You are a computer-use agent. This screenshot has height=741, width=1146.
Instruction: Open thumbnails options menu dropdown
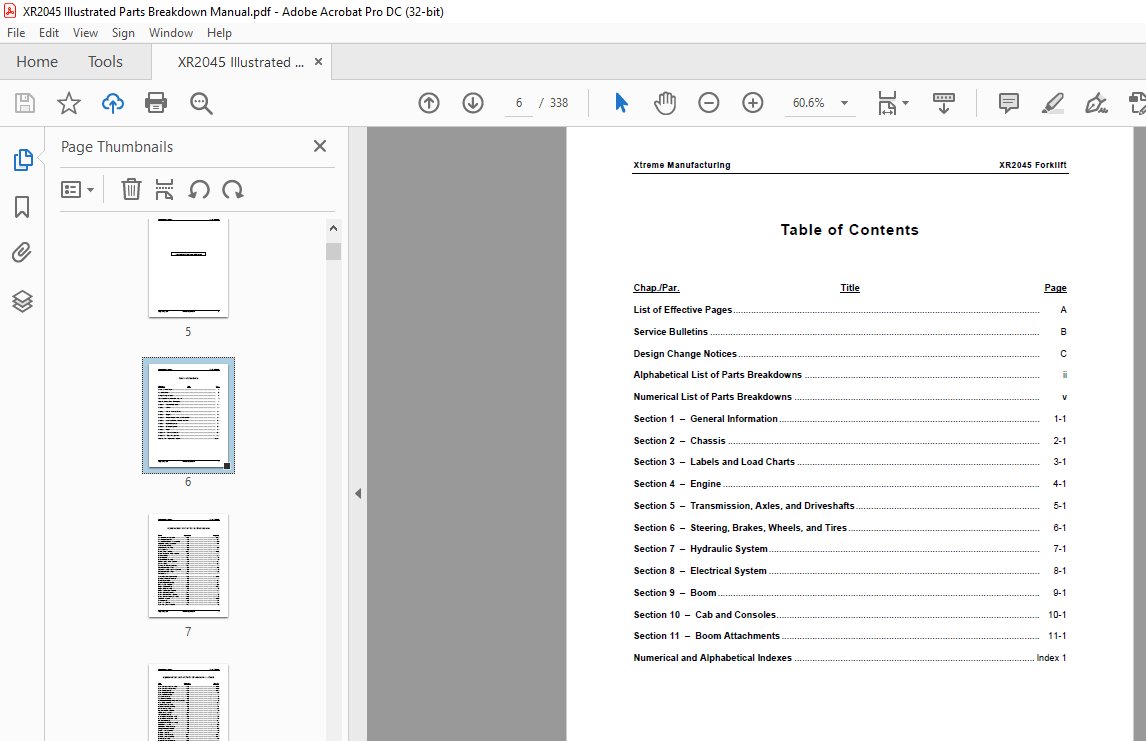[x=77, y=190]
